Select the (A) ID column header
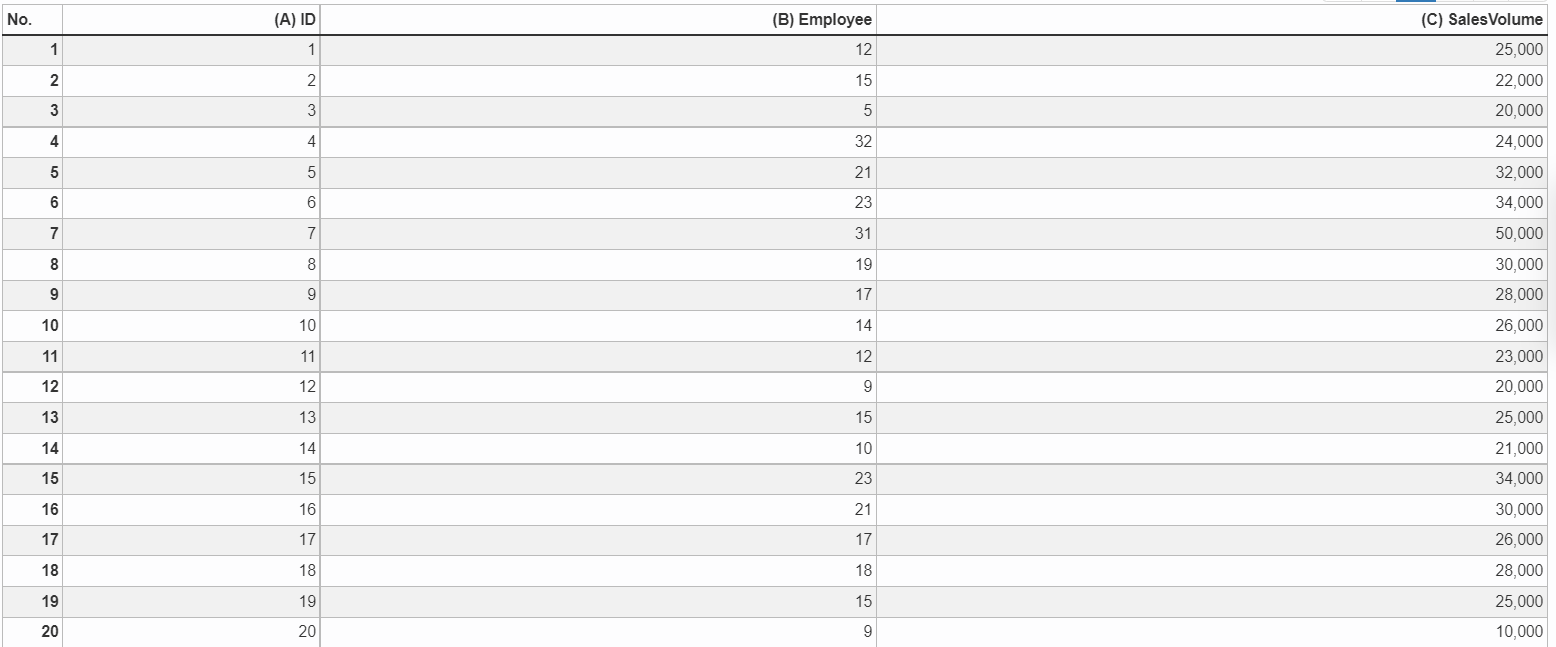The image size is (1556, 647). 191,19
